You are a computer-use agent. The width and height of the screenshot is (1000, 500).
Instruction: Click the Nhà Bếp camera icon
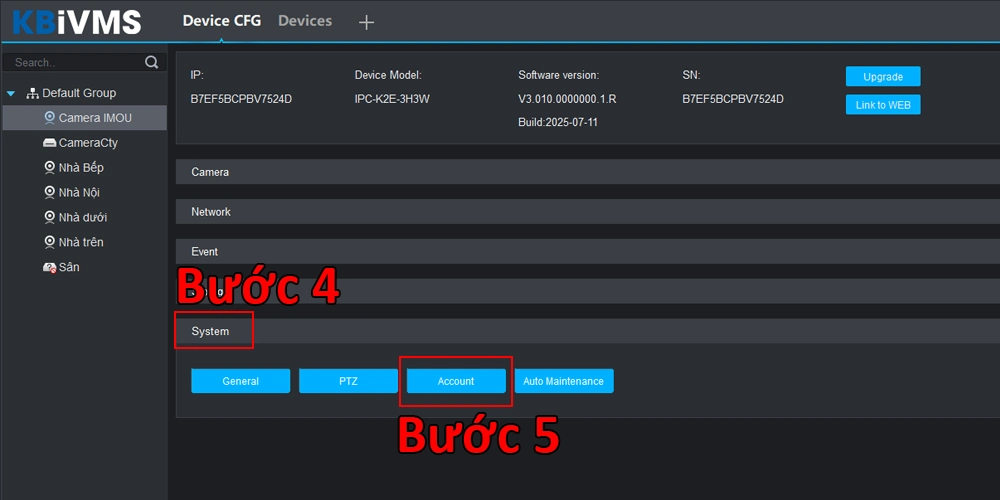pos(50,168)
